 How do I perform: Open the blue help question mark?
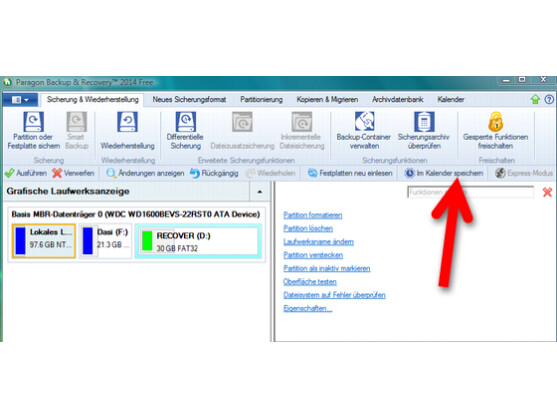coord(549,99)
